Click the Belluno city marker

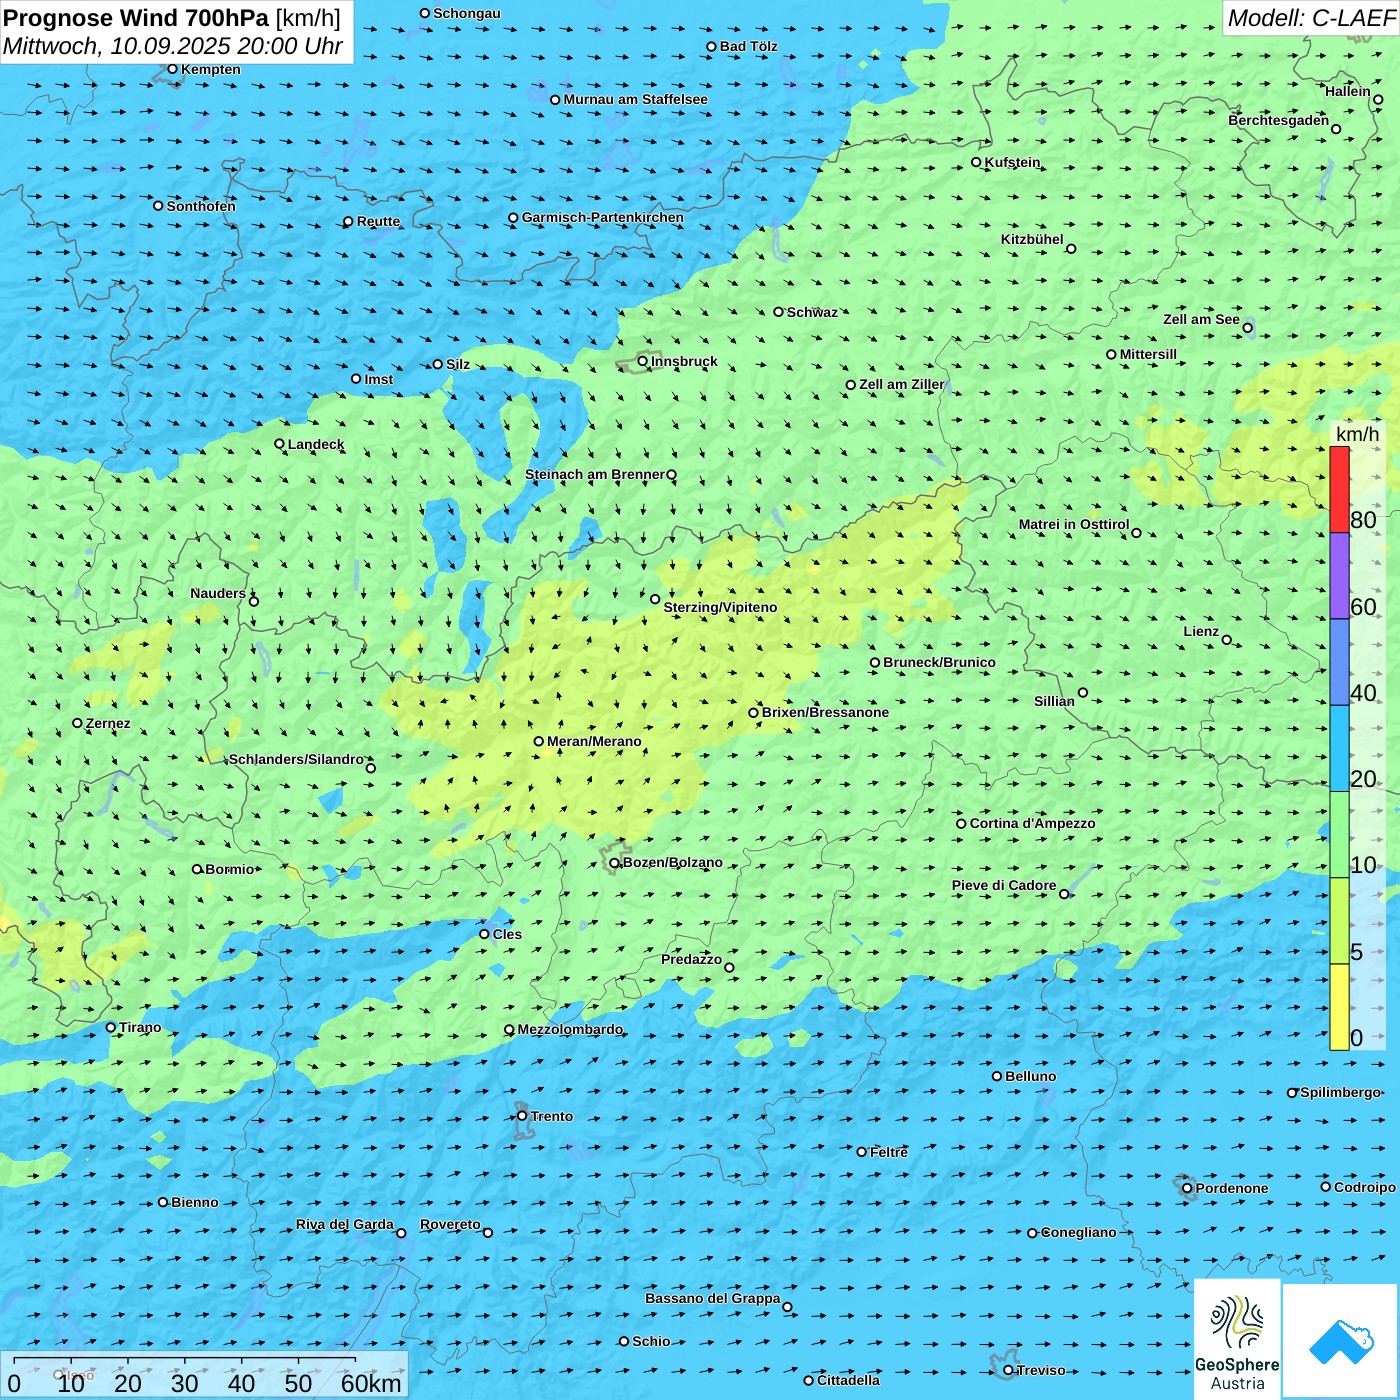[997, 1076]
